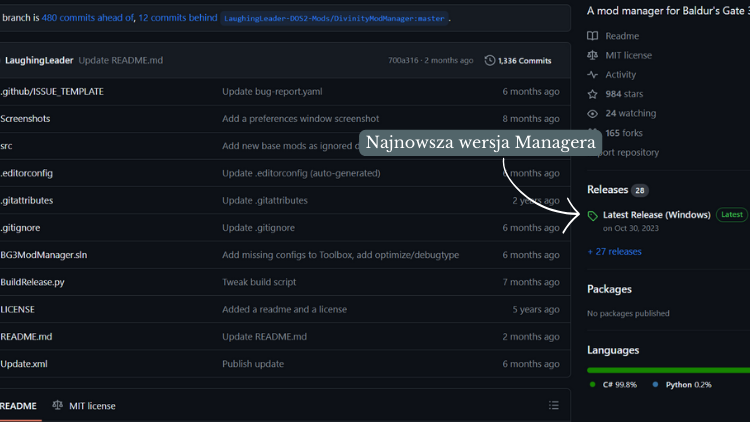Click the 28 releases count badge
750x422 pixels.
click(640, 190)
